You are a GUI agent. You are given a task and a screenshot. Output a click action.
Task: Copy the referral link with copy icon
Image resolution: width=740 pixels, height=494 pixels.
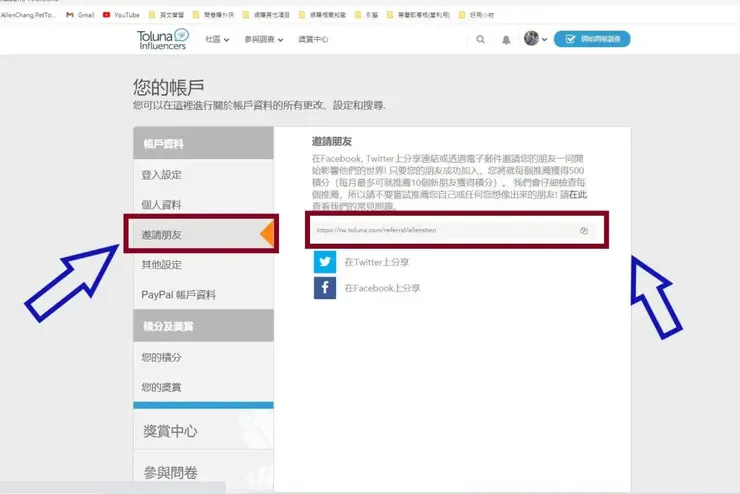pos(584,230)
